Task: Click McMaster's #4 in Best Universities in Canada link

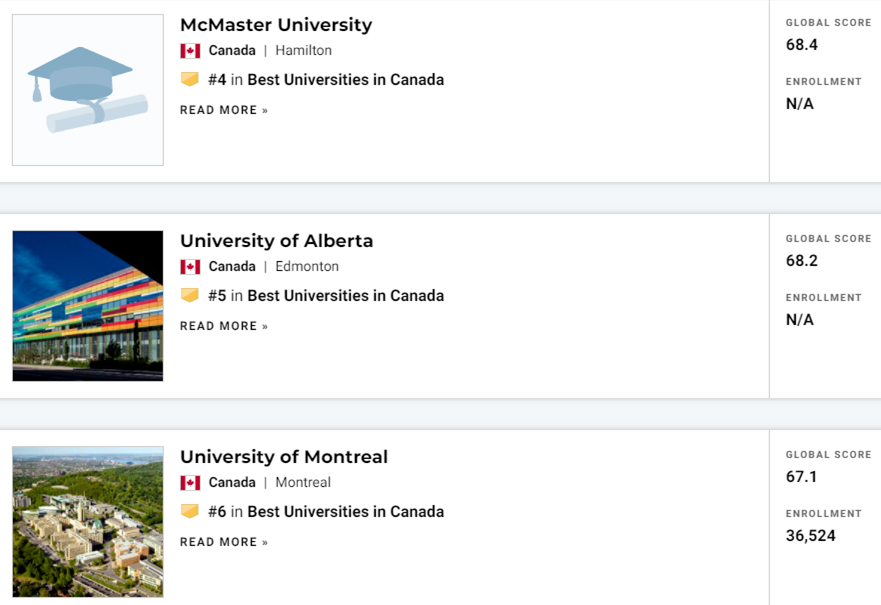Action: coord(326,80)
